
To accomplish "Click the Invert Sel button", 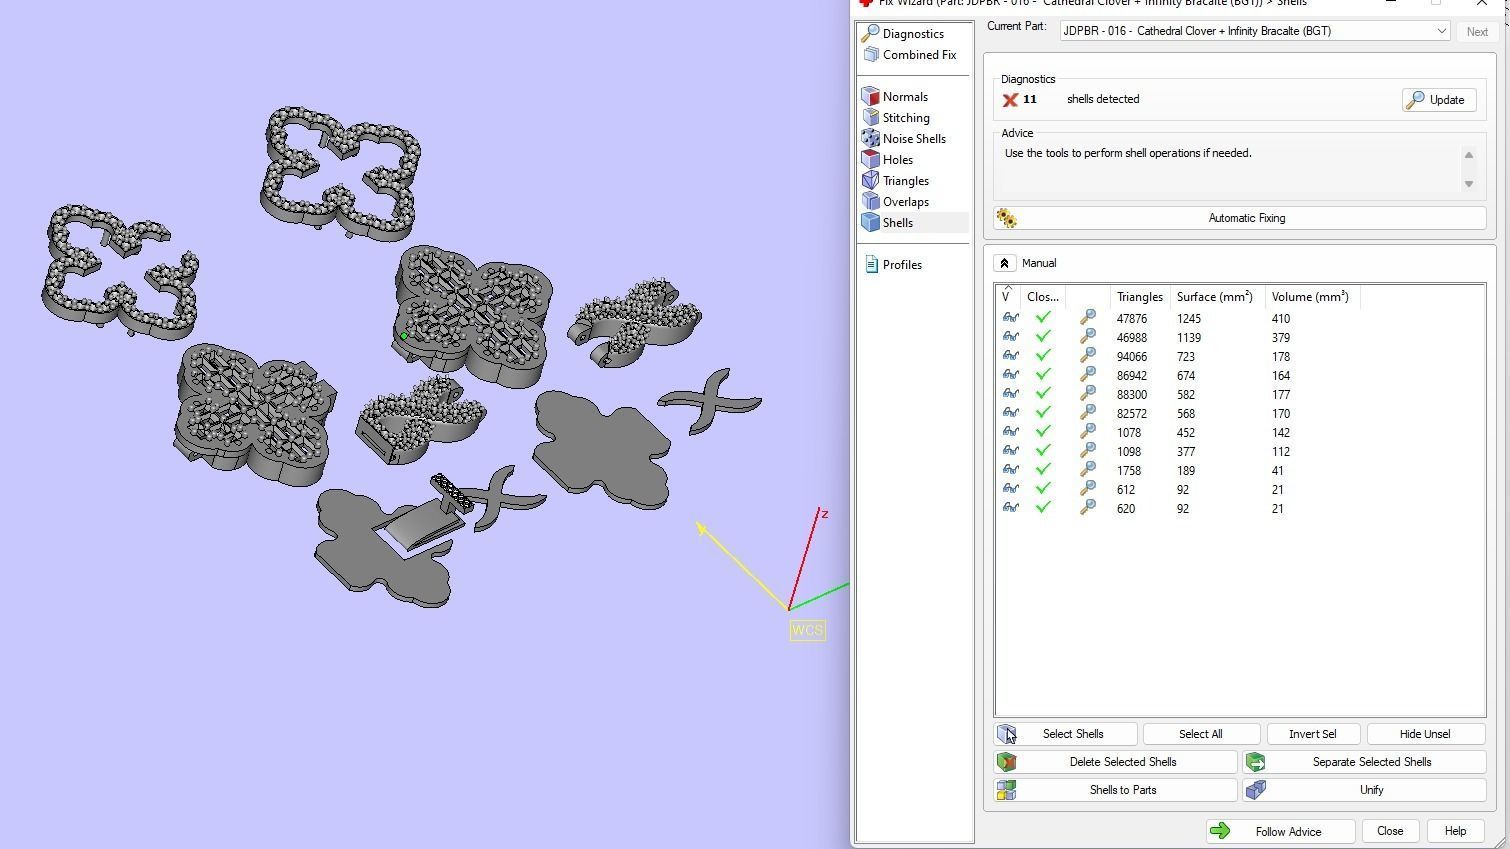I will tap(1312, 734).
